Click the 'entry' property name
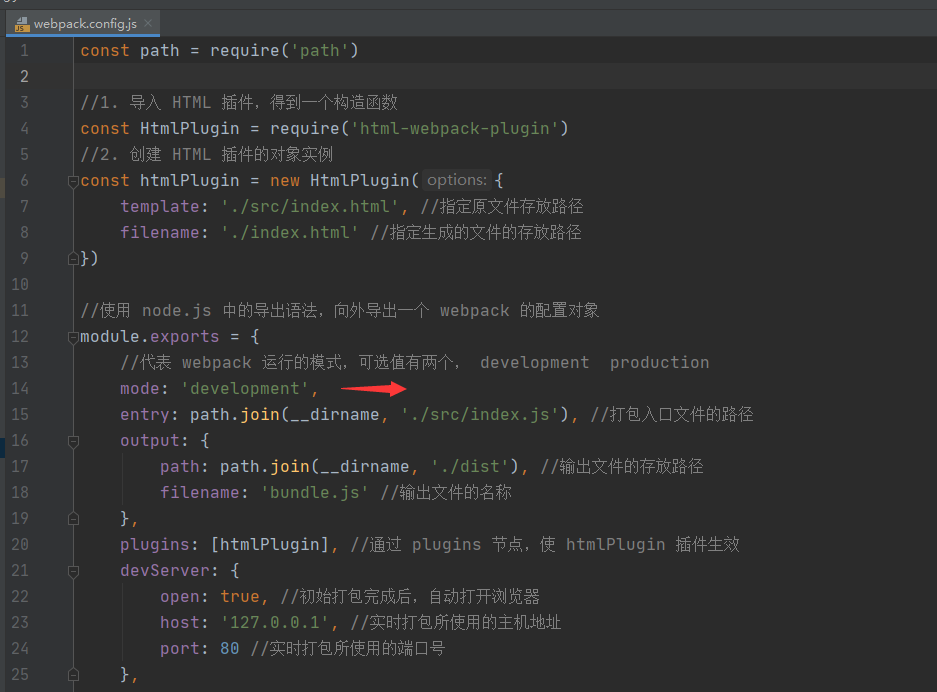 145,415
